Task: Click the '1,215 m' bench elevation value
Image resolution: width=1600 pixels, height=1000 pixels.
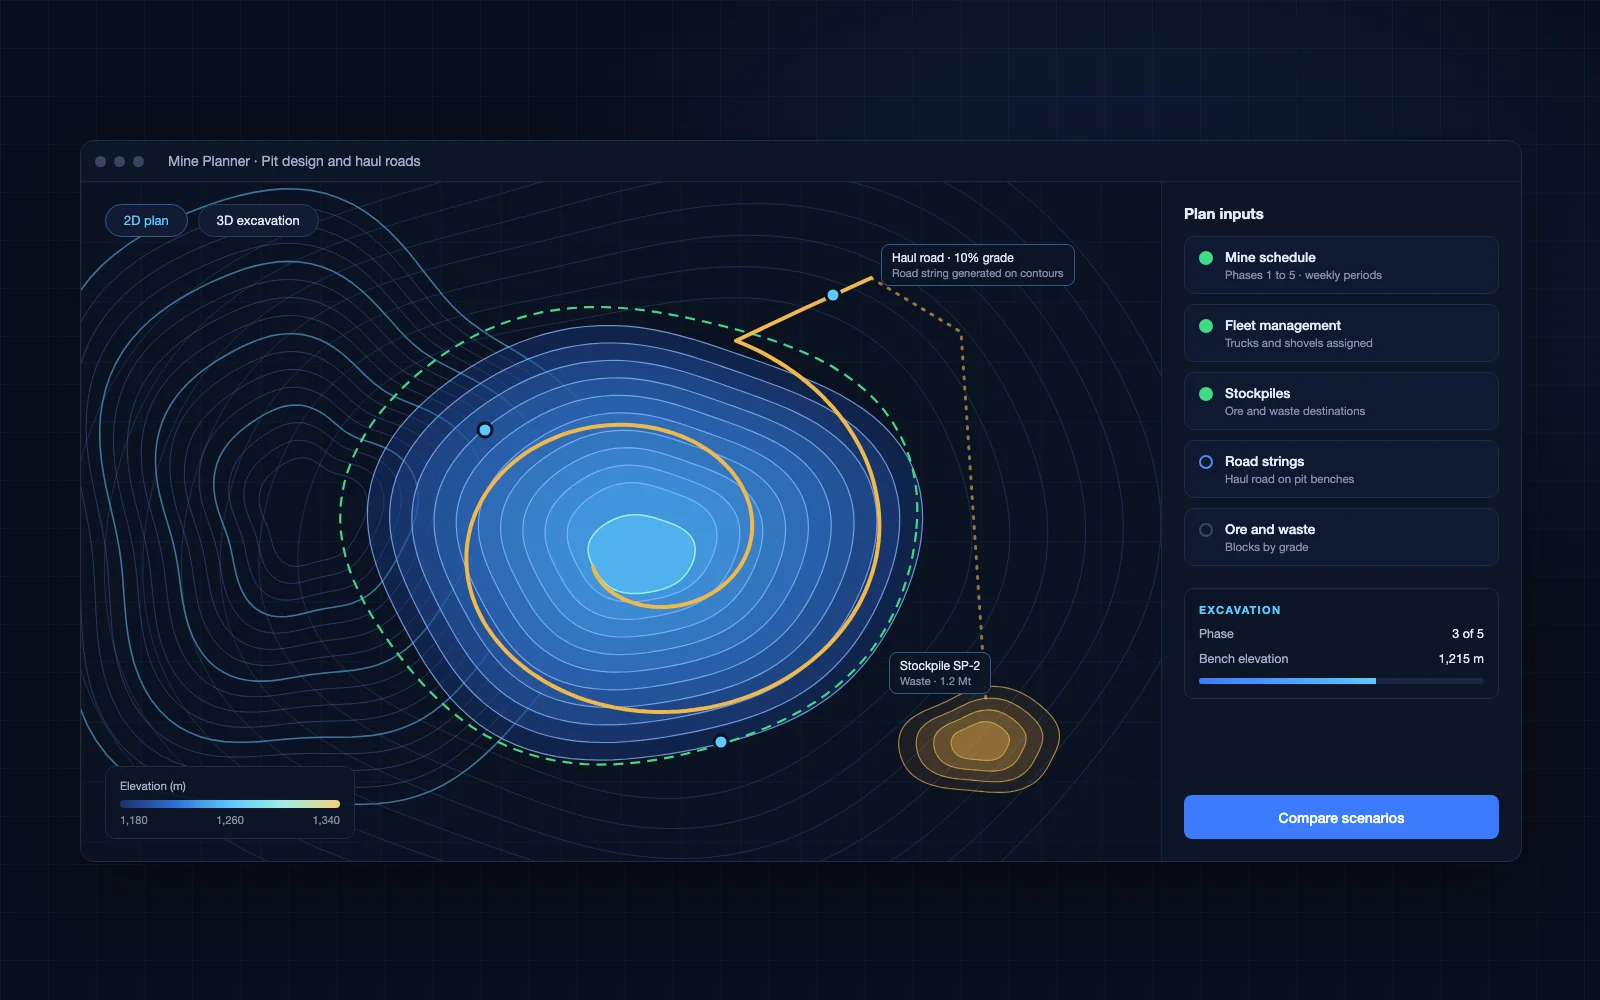Action: pos(1461,659)
